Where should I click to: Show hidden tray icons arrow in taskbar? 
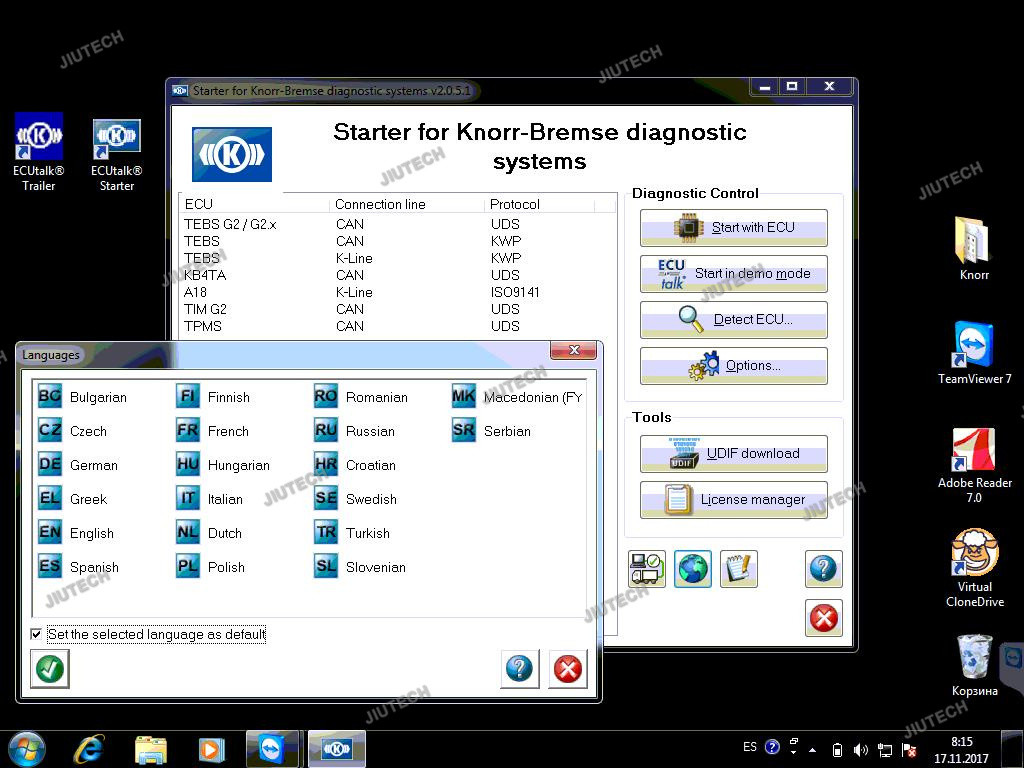pos(813,749)
